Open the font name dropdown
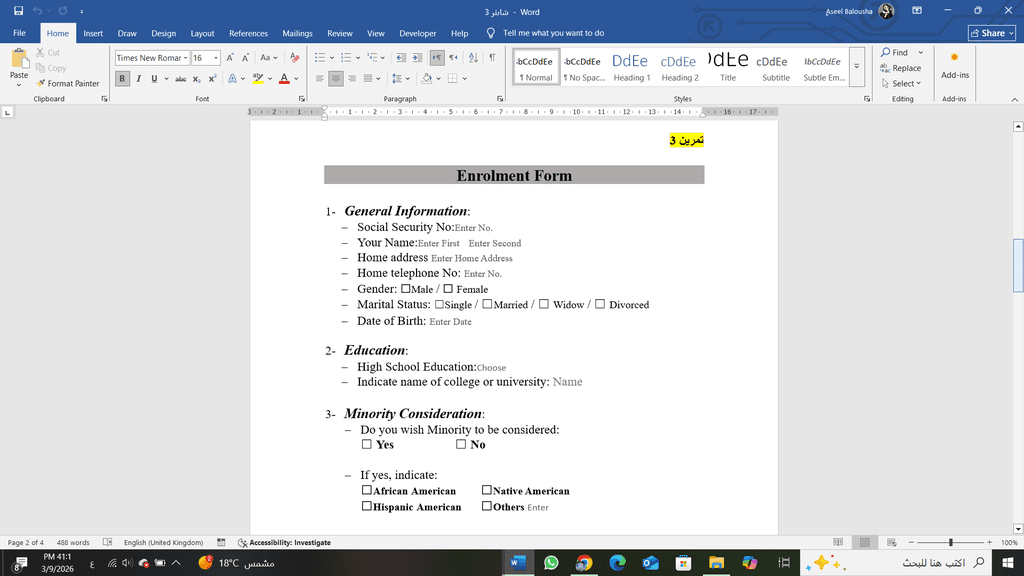The image size is (1024, 576). [185, 57]
